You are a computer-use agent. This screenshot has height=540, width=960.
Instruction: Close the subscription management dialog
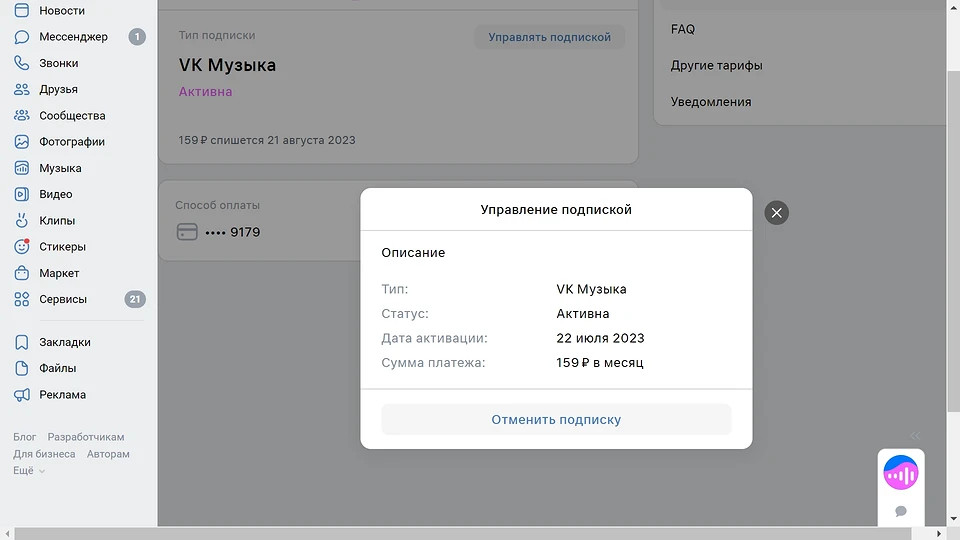click(x=776, y=212)
